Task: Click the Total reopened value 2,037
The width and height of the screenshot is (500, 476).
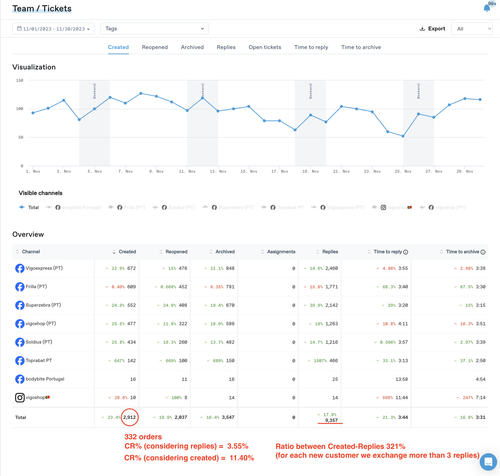Action: tap(181, 417)
